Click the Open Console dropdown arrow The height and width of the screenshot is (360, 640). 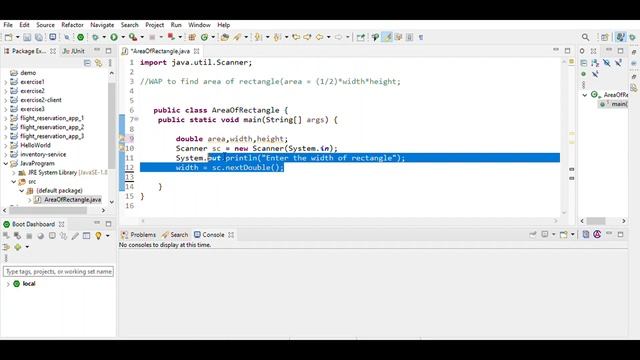[x=572, y=234]
